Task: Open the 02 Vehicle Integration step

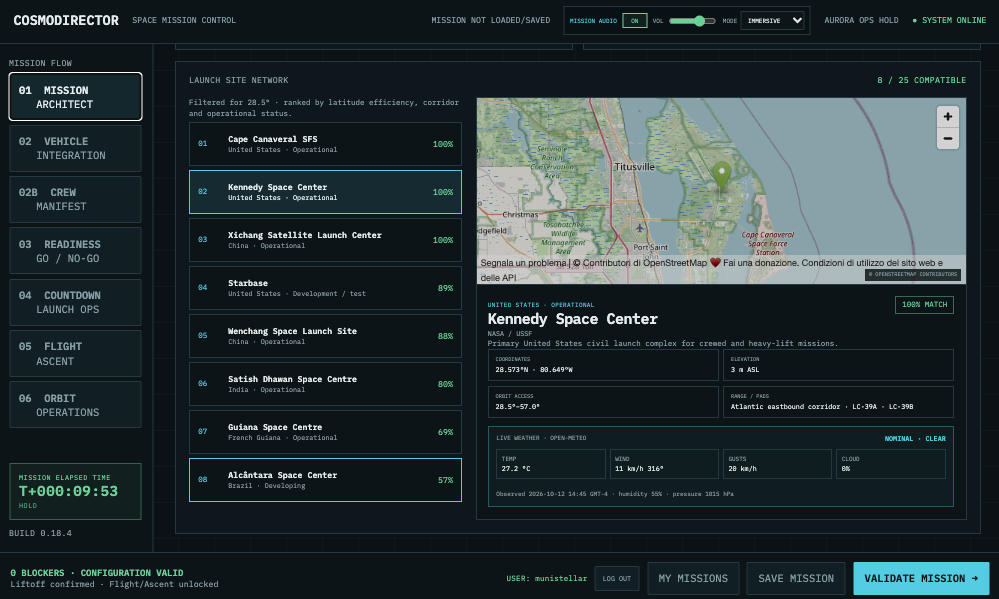Action: [75, 148]
